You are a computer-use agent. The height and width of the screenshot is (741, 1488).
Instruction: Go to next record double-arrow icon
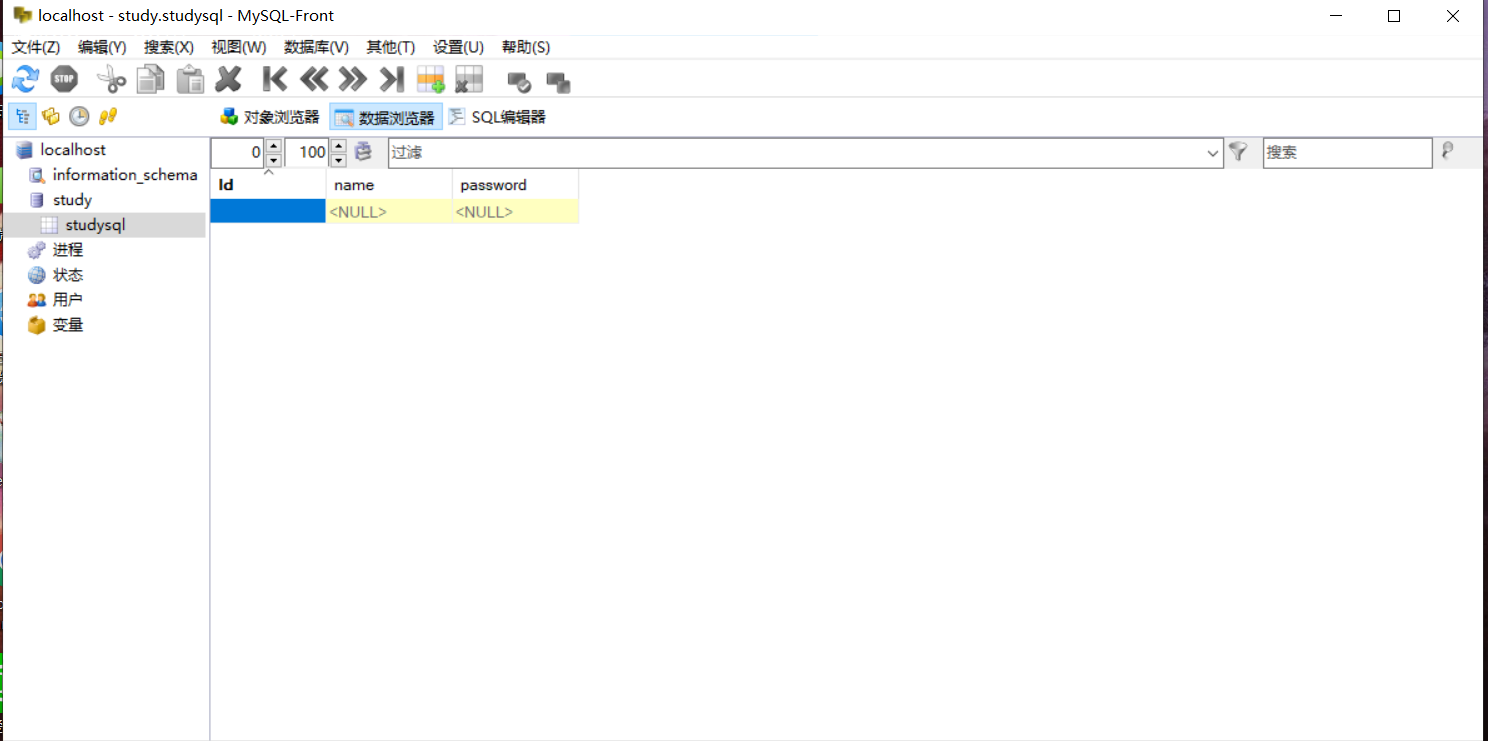click(352, 79)
